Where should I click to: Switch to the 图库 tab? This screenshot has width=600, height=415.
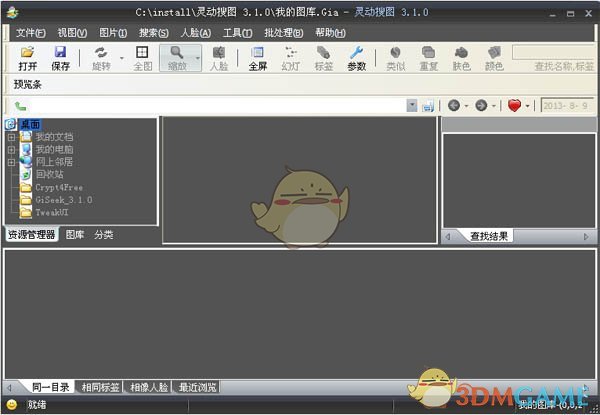75,234
